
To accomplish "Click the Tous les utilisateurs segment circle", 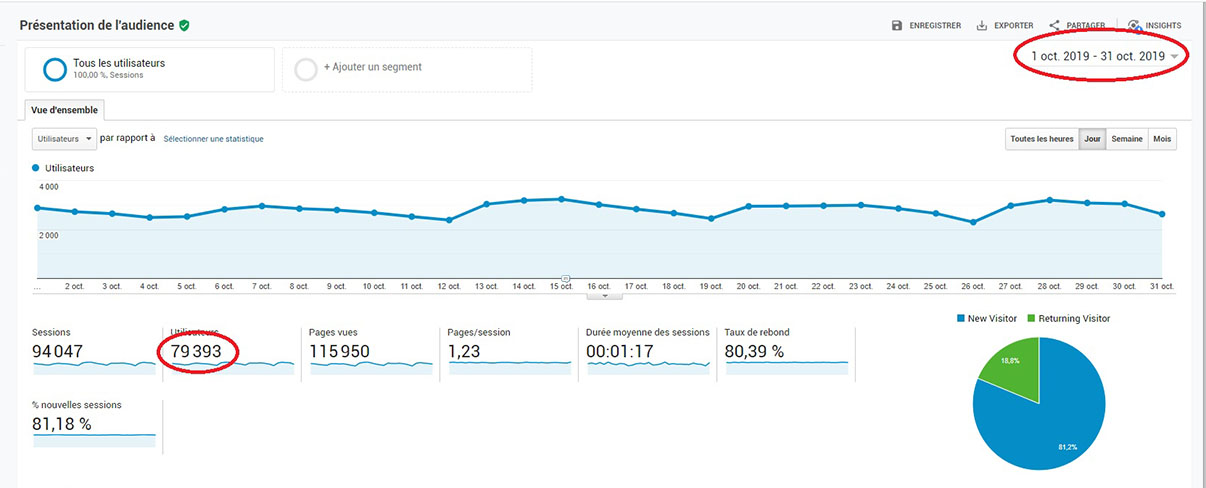I will pyautogui.click(x=54, y=69).
